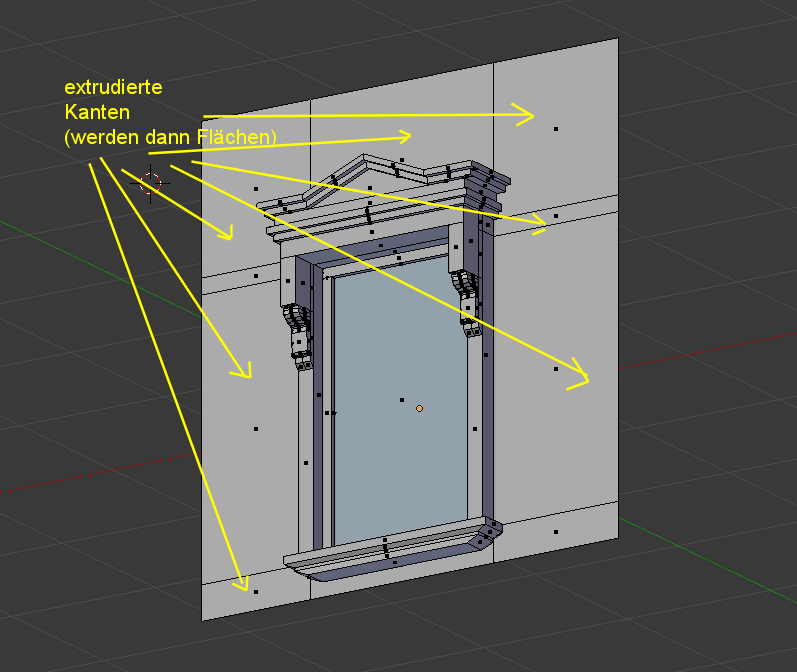797x672 pixels.
Task: Click the red-white 3D cursor crosshair
Action: tap(150, 184)
